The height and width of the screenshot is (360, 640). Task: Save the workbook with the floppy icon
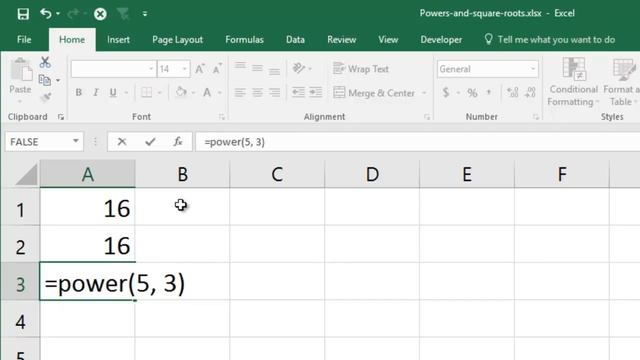click(23, 14)
